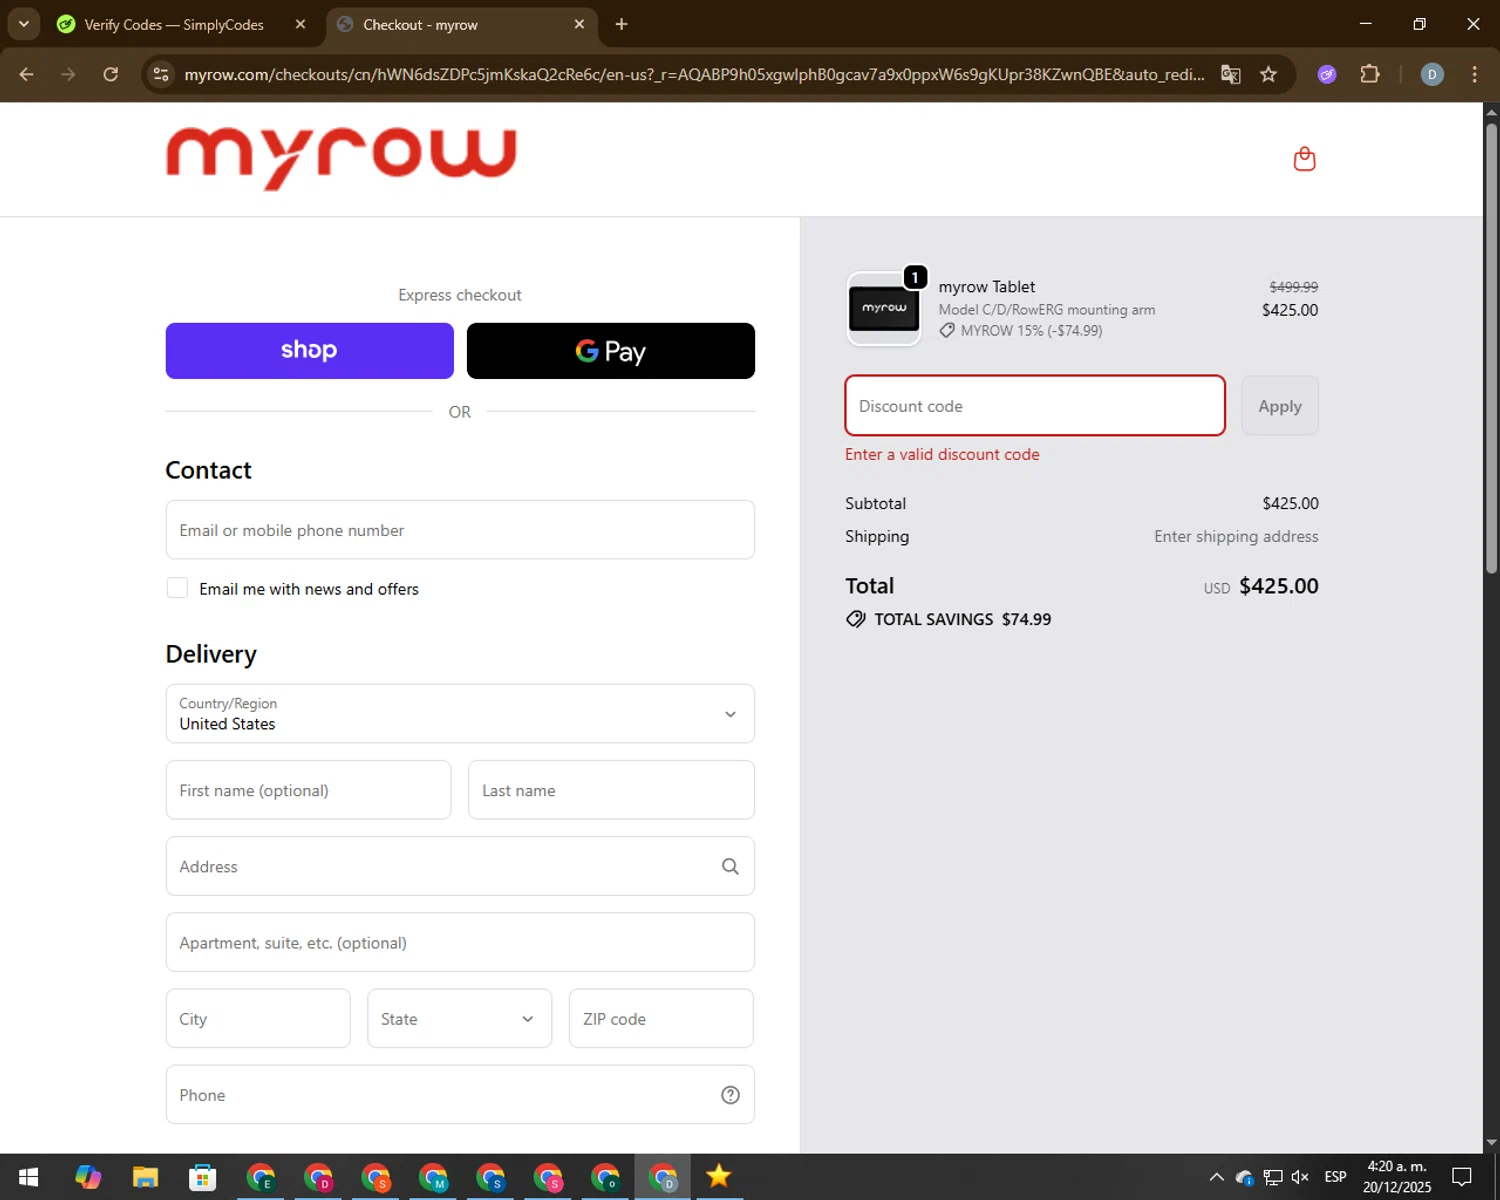
Task: Click 'Enter a valid discount code' error text
Action: [942, 454]
